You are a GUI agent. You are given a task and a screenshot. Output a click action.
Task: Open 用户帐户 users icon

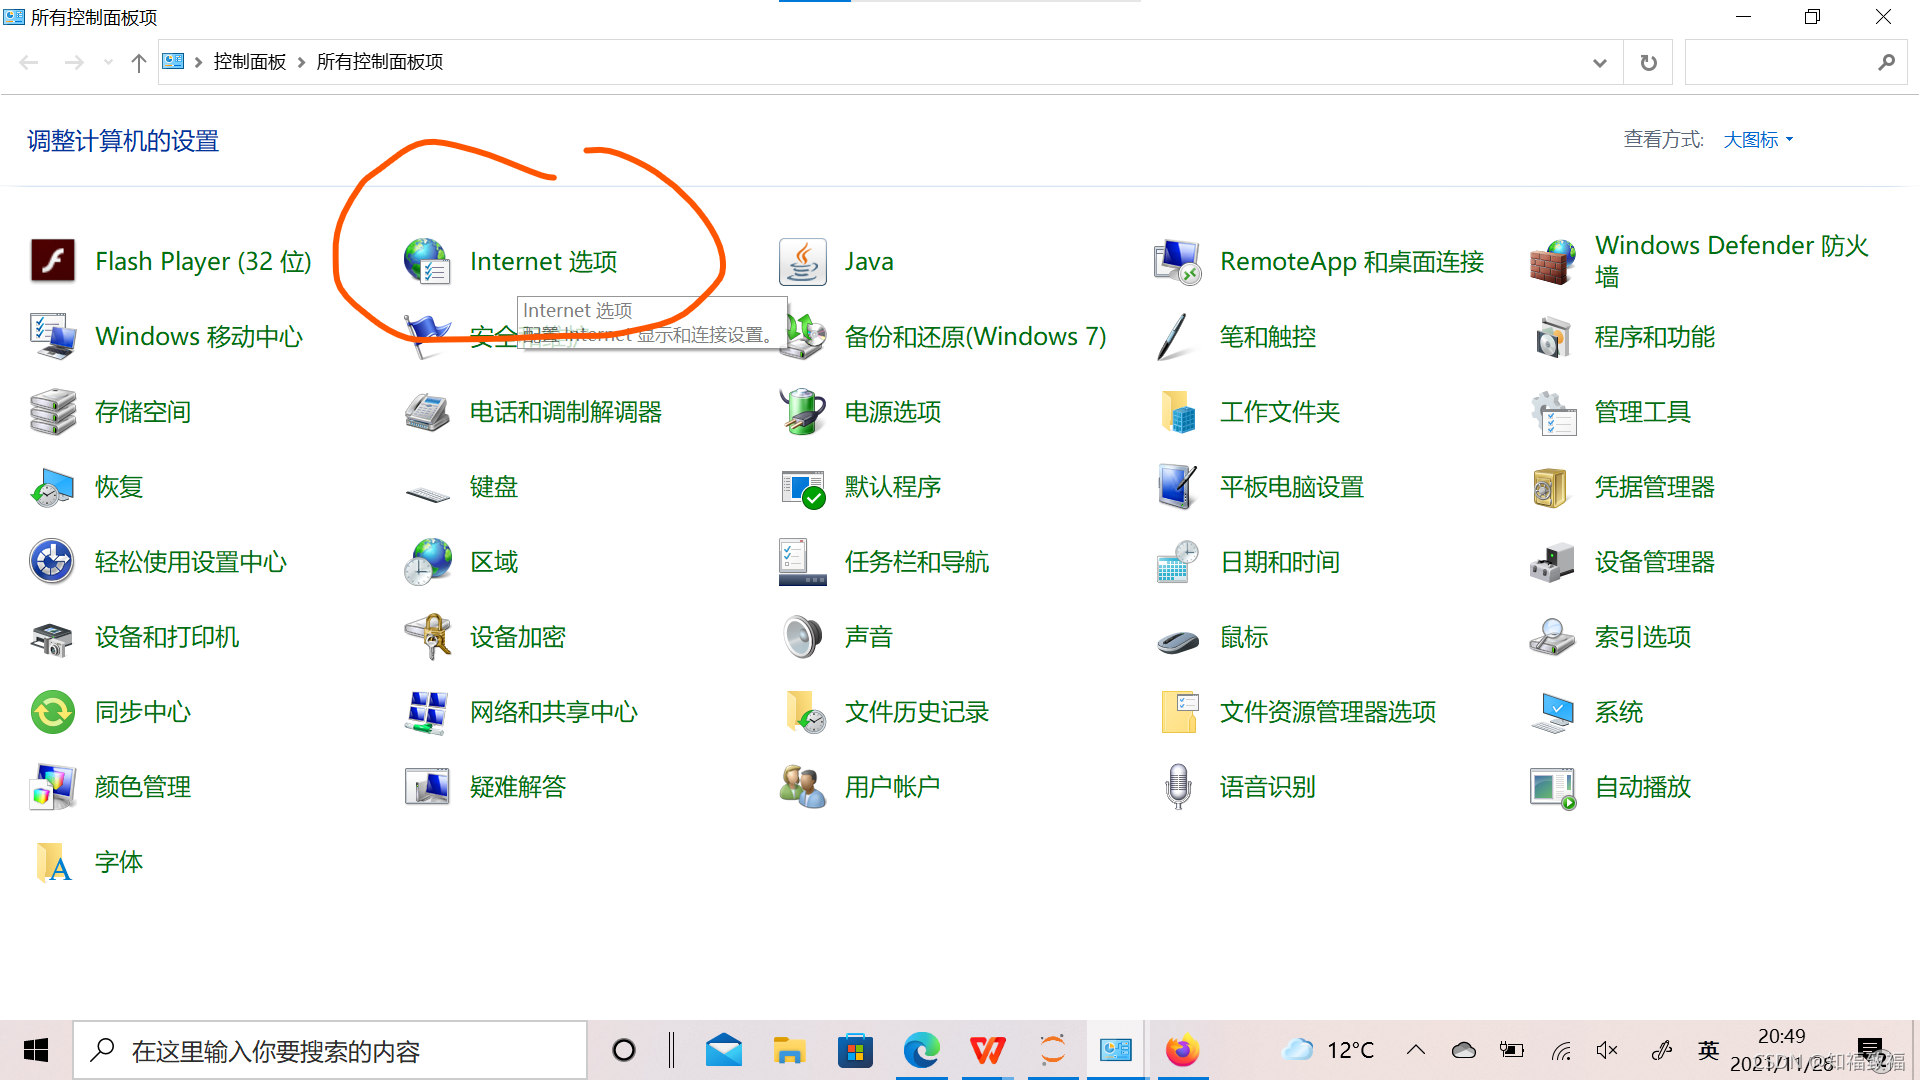(803, 787)
